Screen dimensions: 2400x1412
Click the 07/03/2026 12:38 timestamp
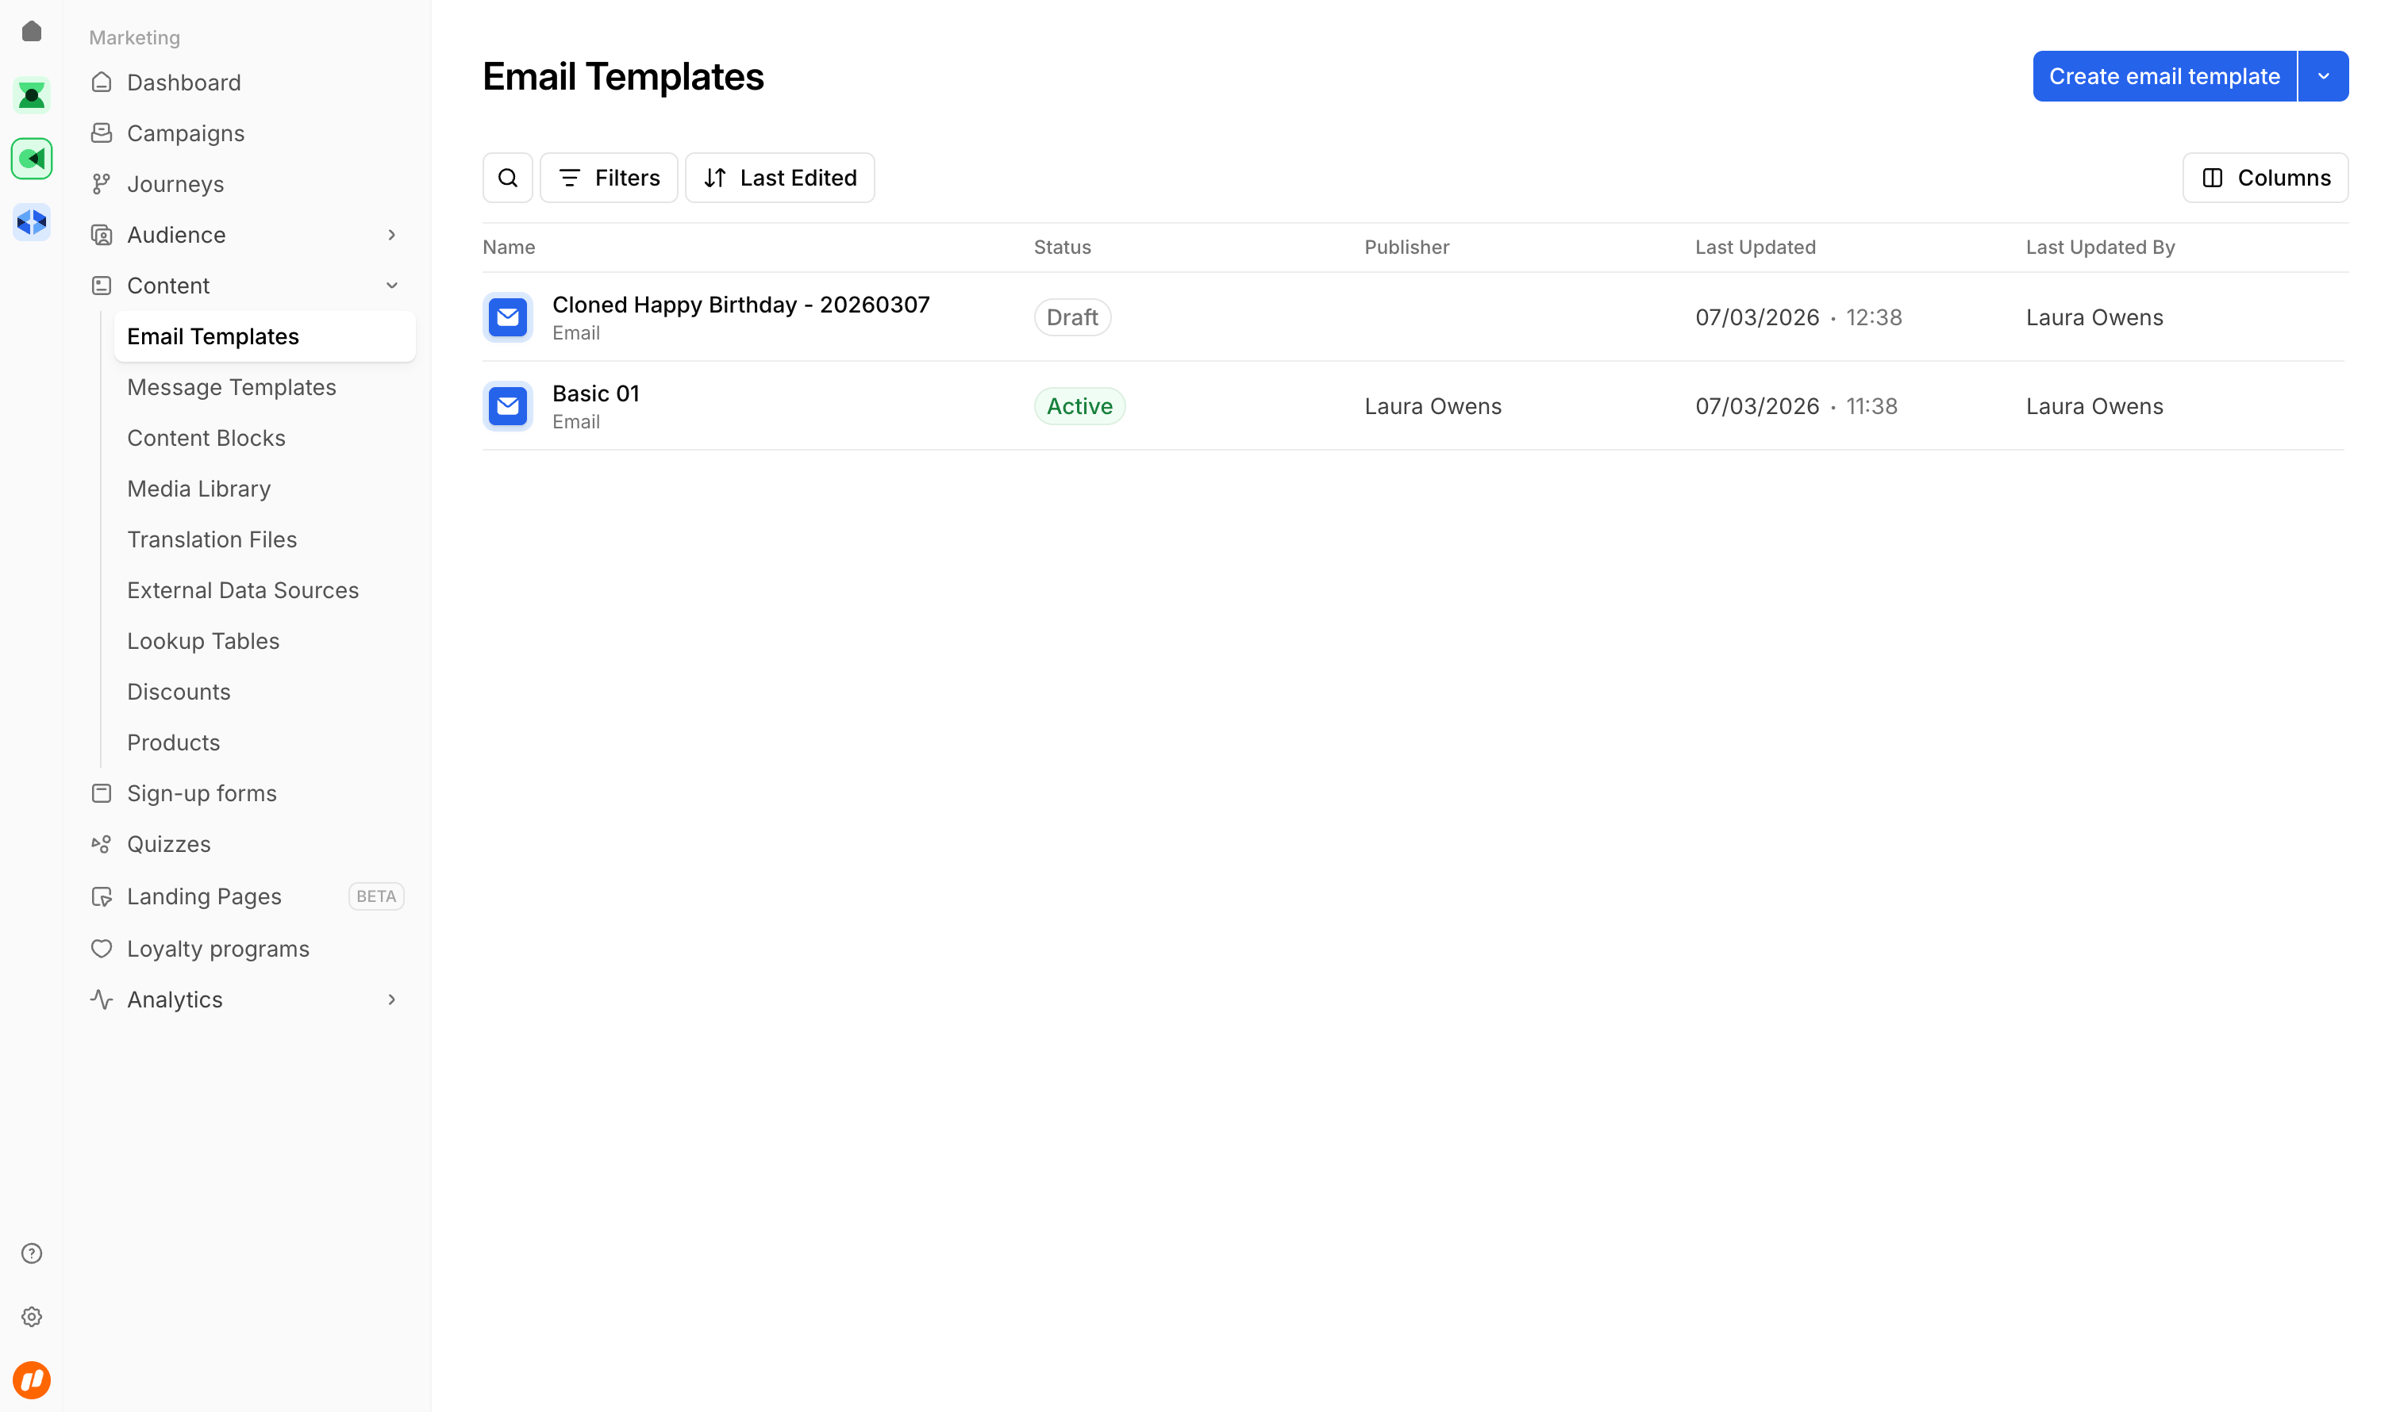[x=1799, y=317]
